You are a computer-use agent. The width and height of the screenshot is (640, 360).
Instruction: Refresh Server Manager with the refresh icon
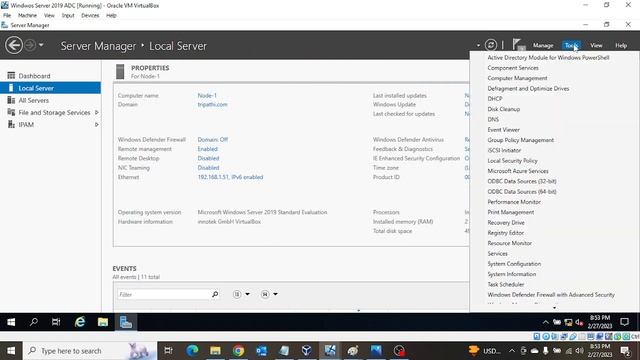click(x=491, y=45)
